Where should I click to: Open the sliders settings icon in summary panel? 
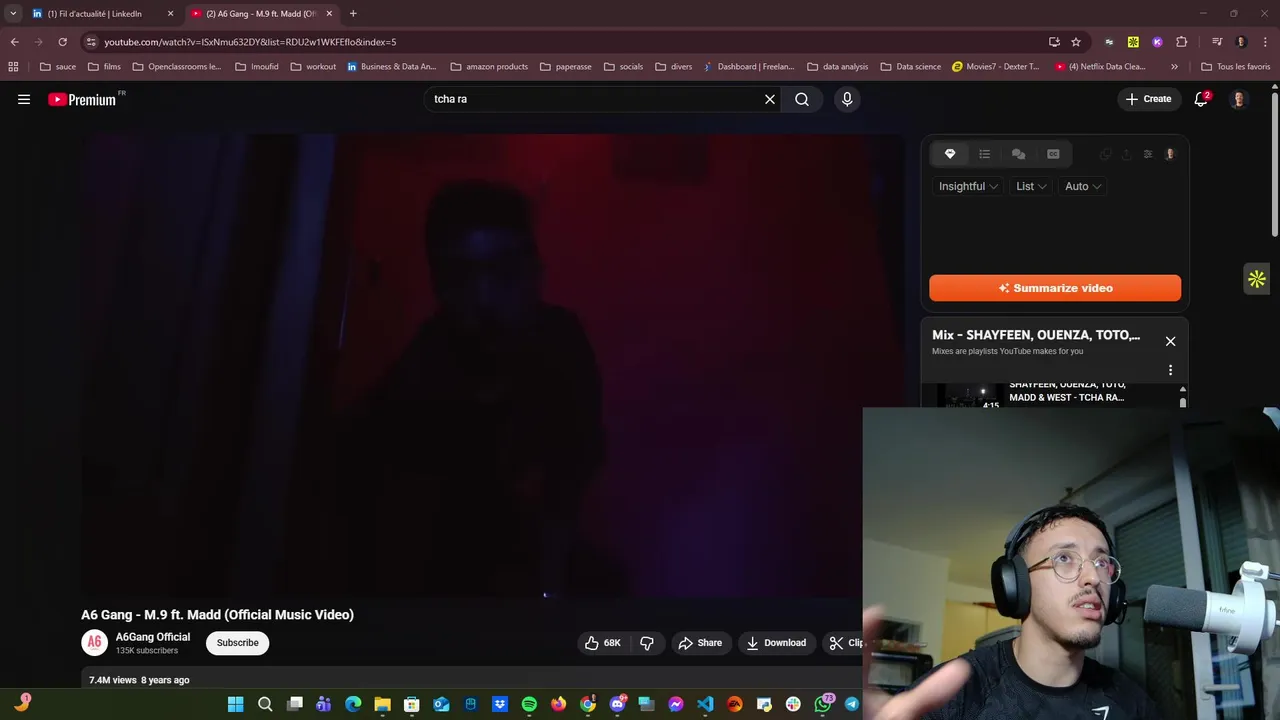point(1148,154)
